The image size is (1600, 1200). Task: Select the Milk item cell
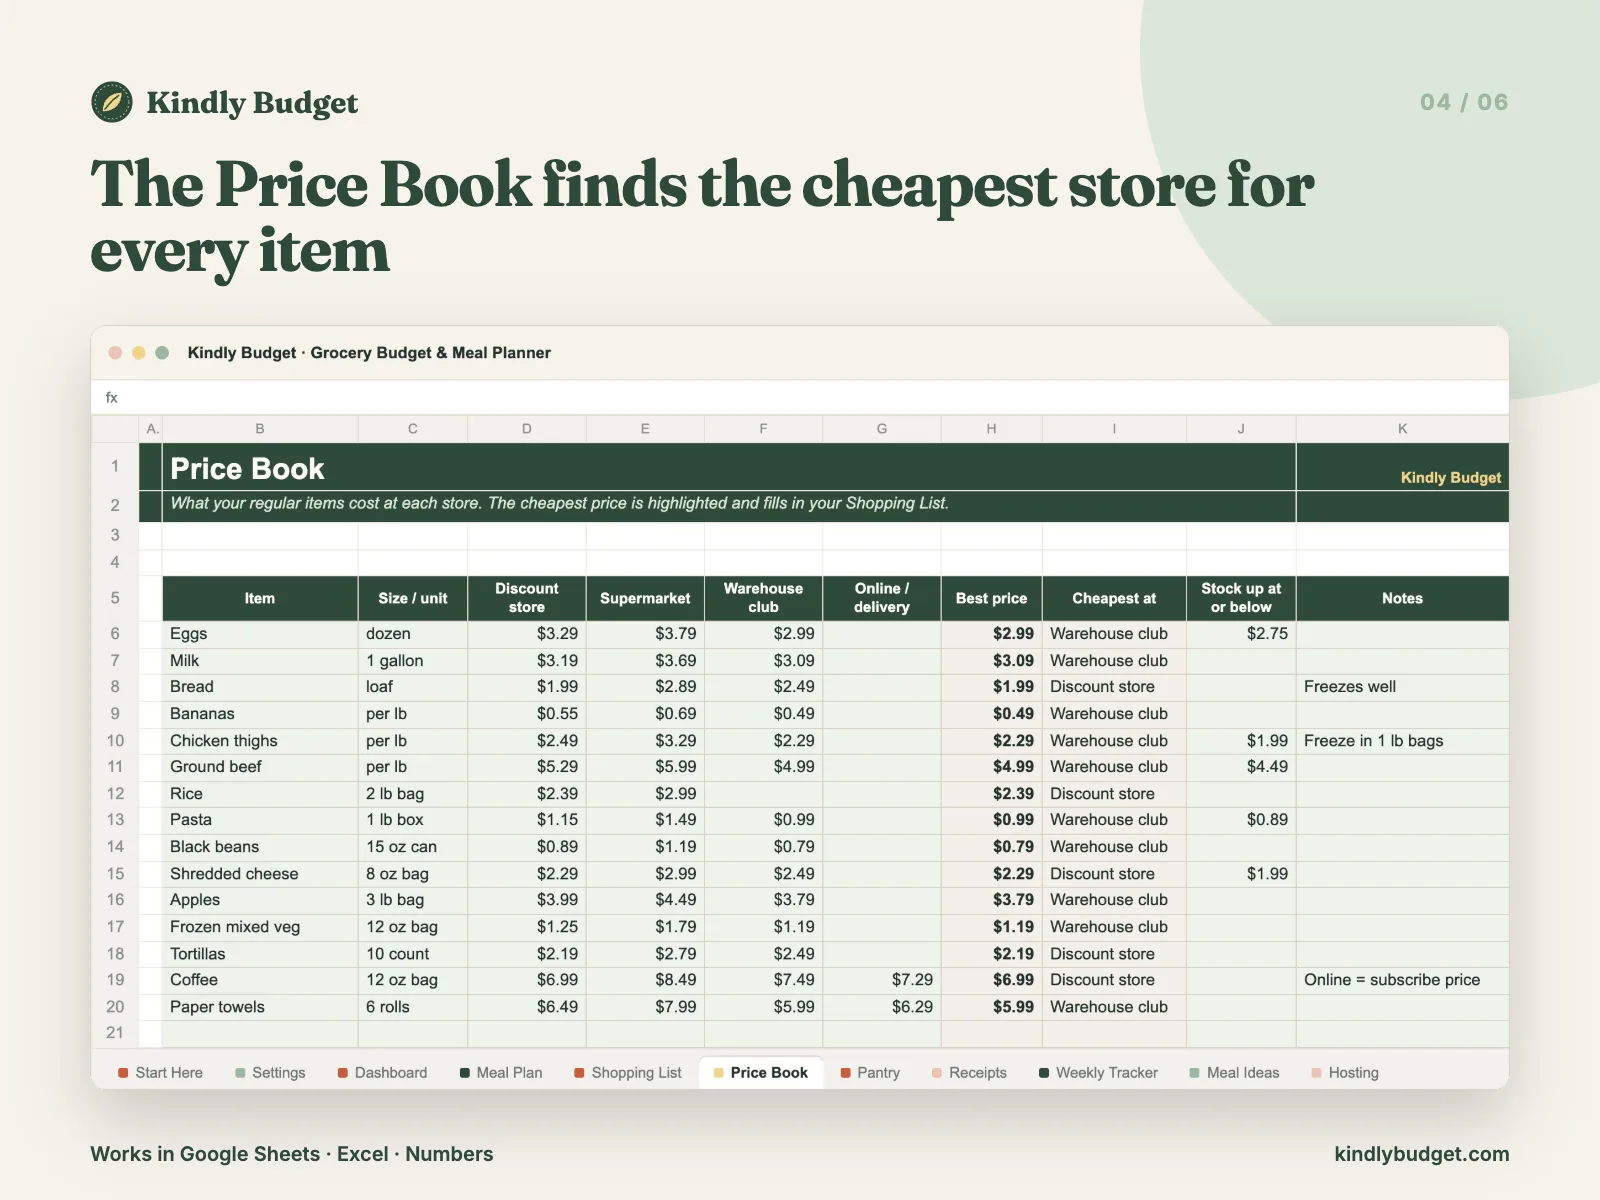260,661
